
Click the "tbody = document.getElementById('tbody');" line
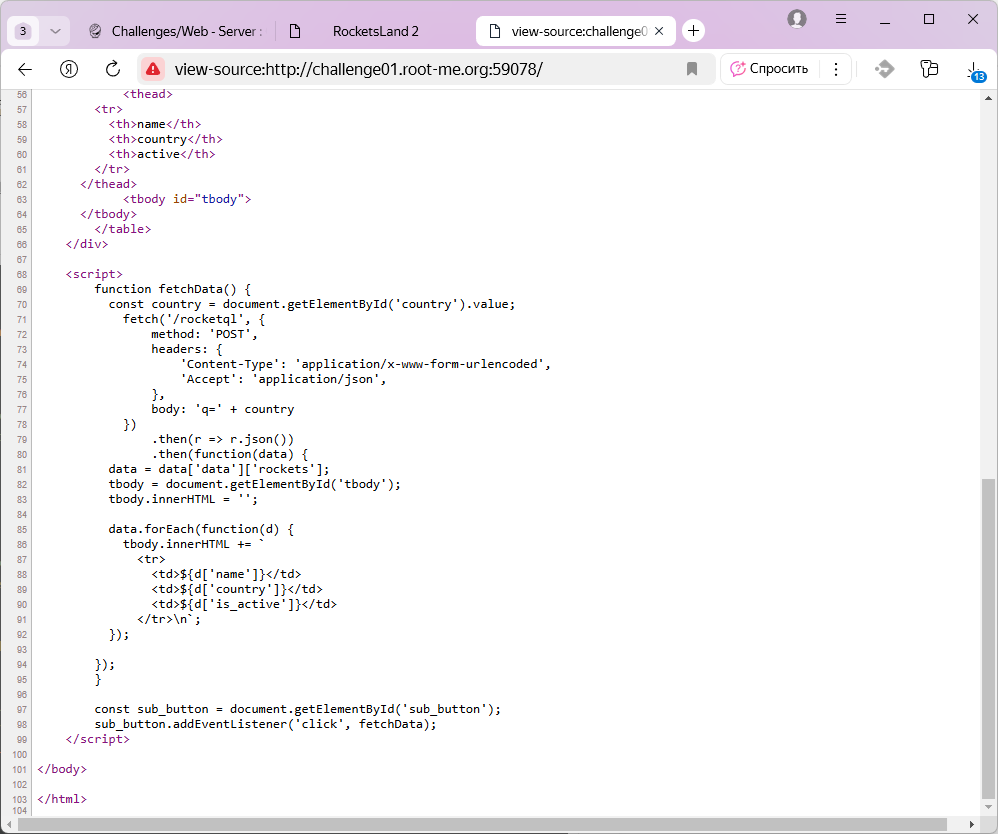coord(255,484)
